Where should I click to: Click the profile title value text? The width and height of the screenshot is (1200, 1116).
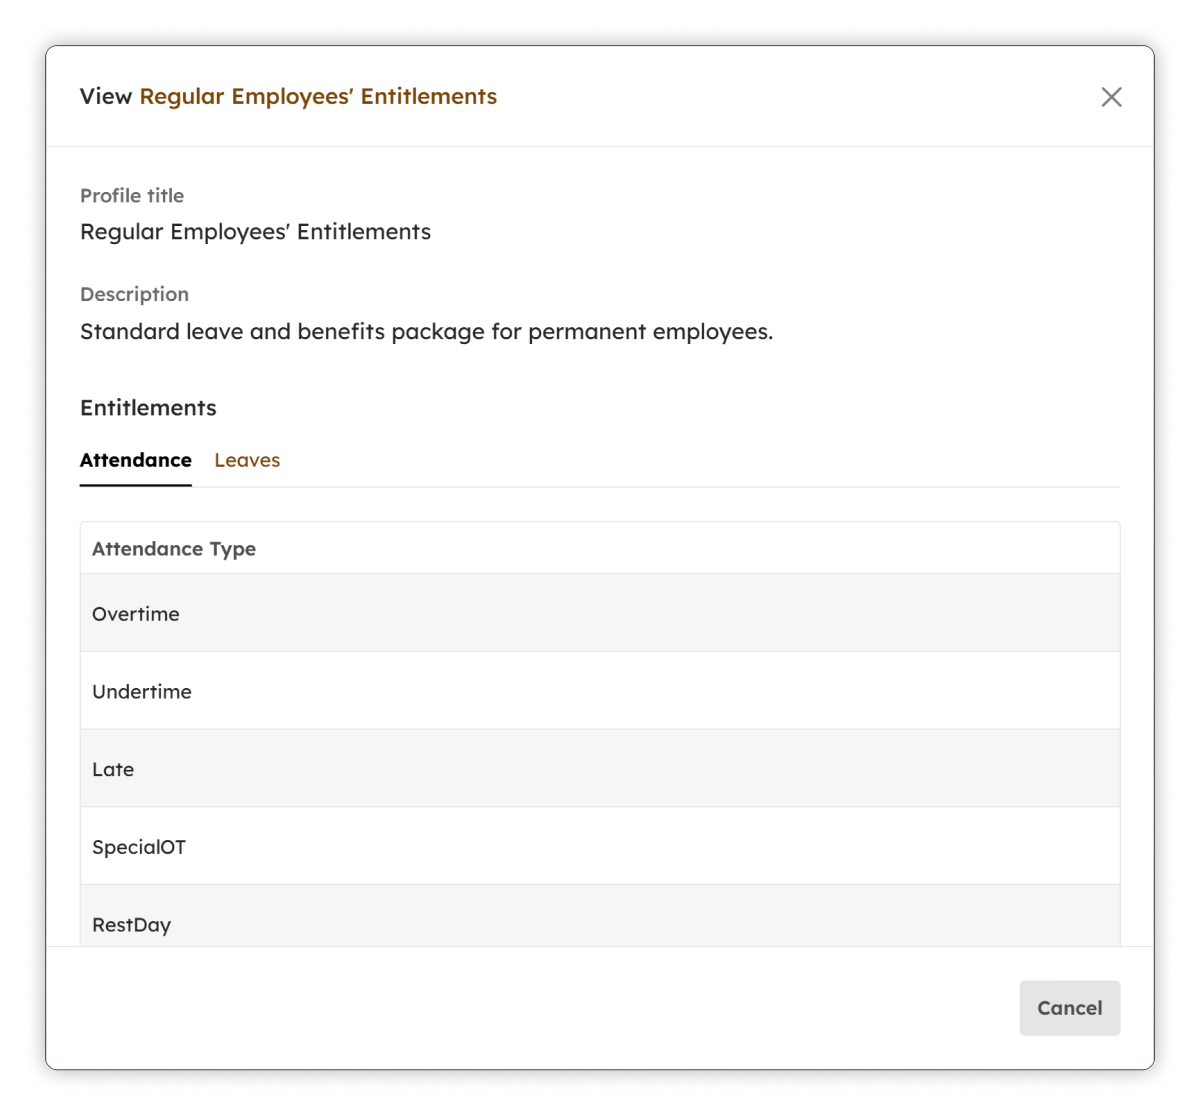[x=255, y=232]
